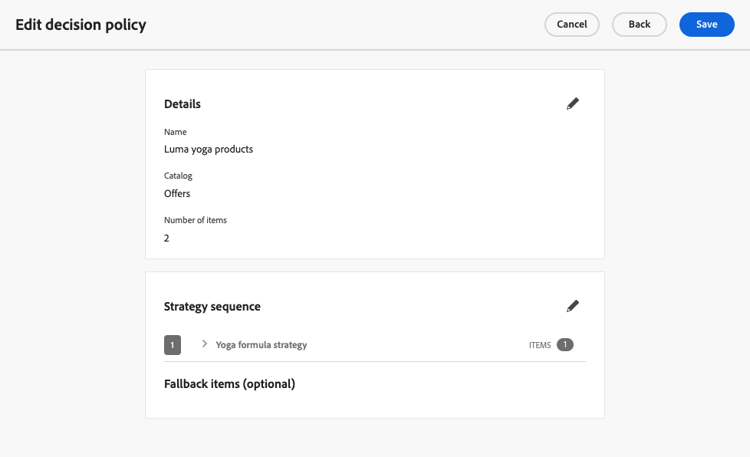The height and width of the screenshot is (457, 750).
Task: Save the decision policy
Action: (707, 25)
